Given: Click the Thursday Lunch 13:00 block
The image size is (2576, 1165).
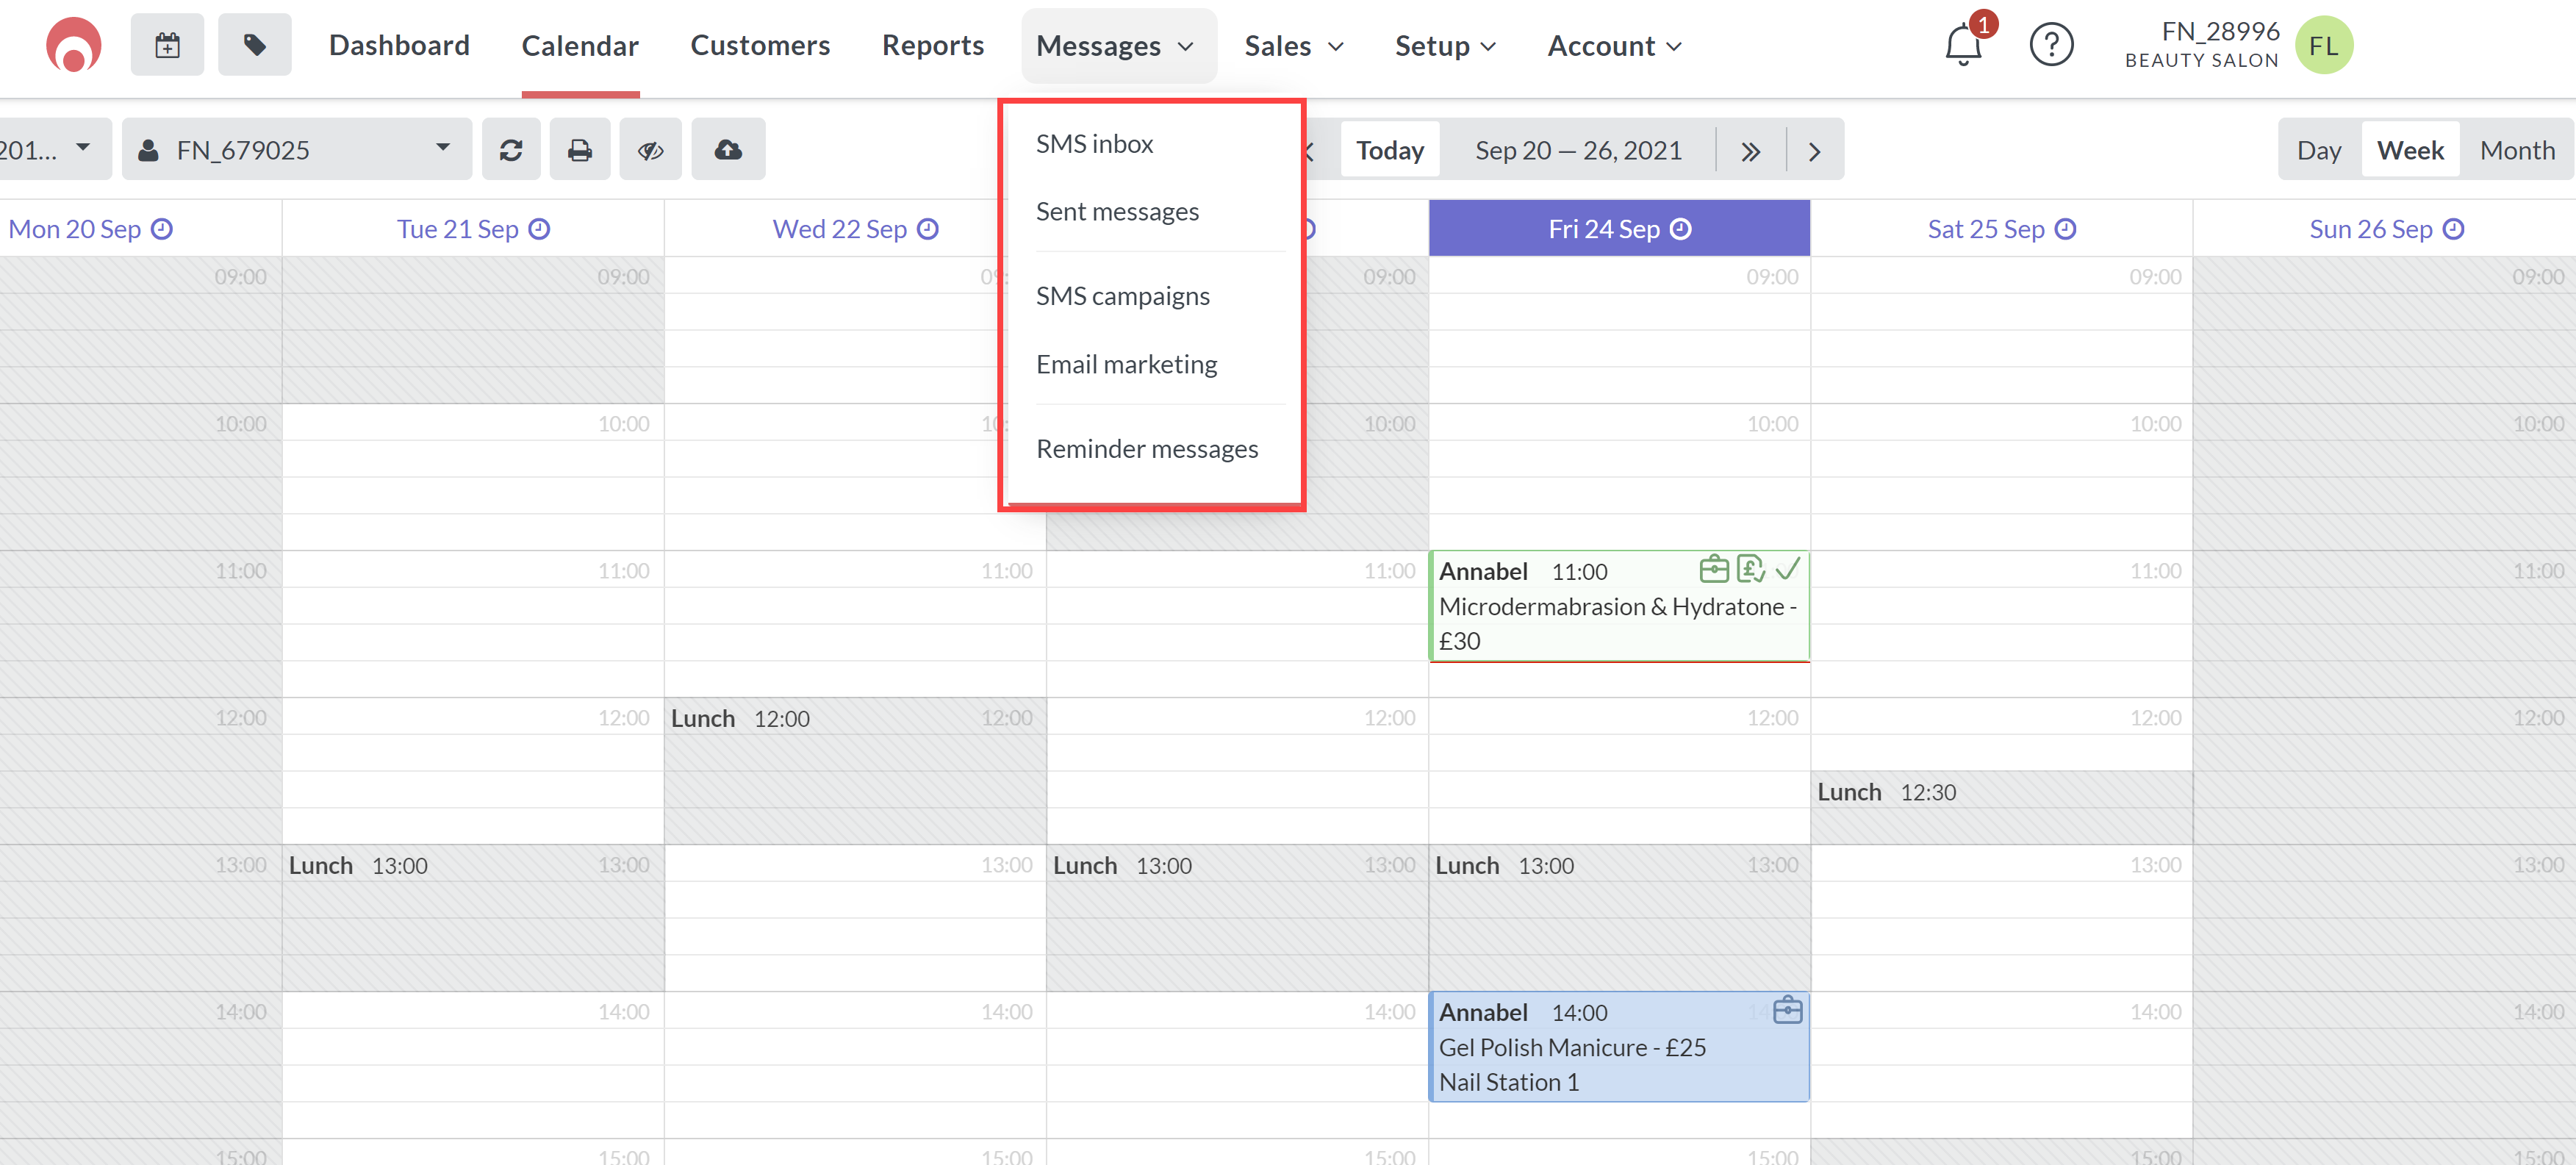Looking at the screenshot, I should [1237, 918].
